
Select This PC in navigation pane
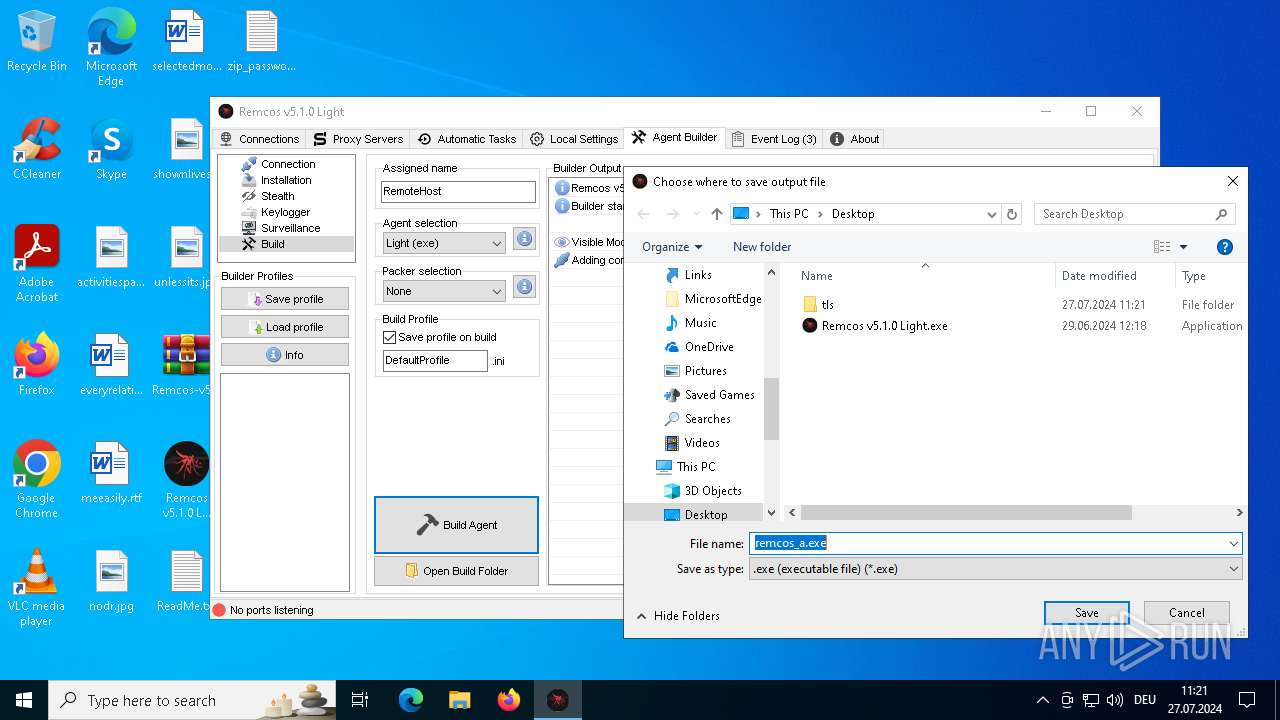tap(695, 467)
